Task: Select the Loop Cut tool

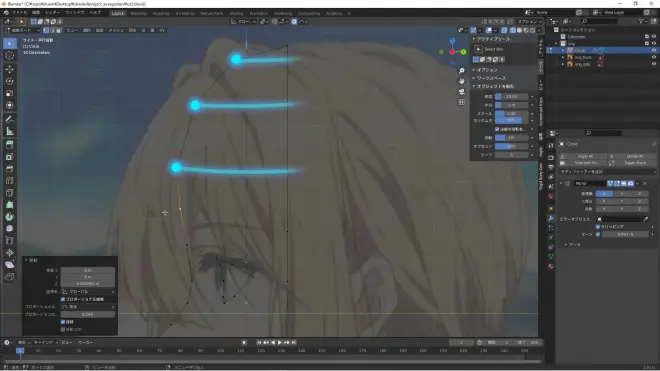Action: coord(10,181)
